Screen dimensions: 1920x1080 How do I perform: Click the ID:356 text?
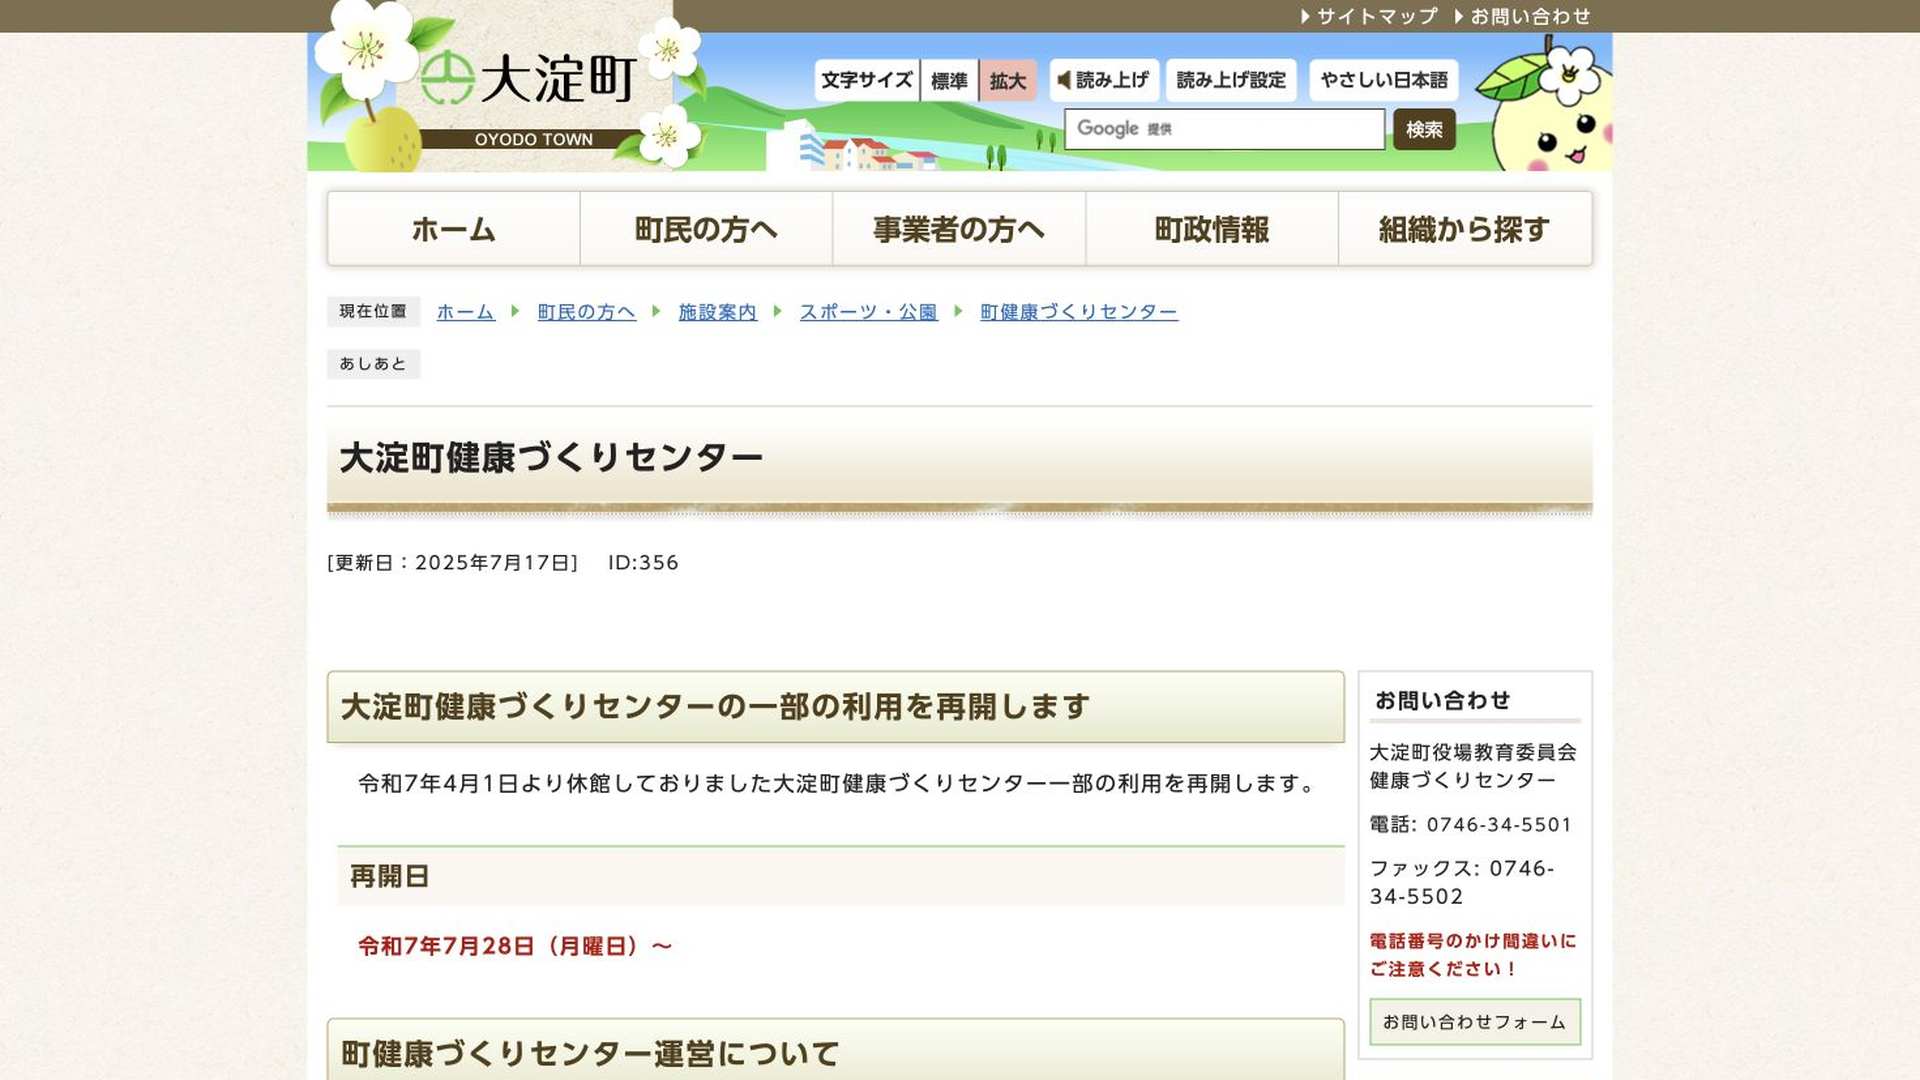643,563
